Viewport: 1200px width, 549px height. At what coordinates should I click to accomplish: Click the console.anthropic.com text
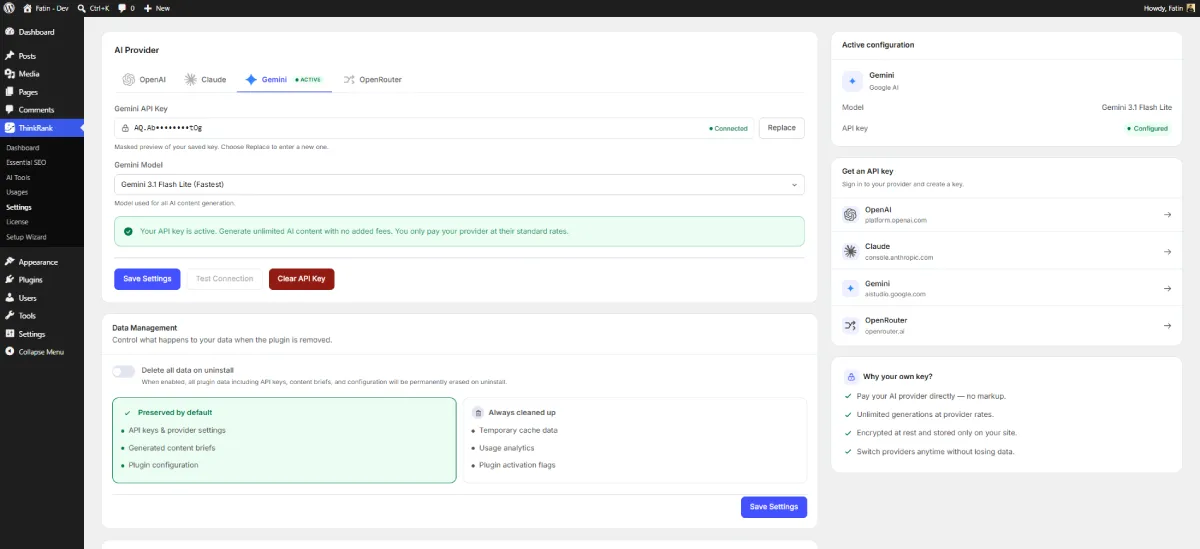(x=899, y=257)
